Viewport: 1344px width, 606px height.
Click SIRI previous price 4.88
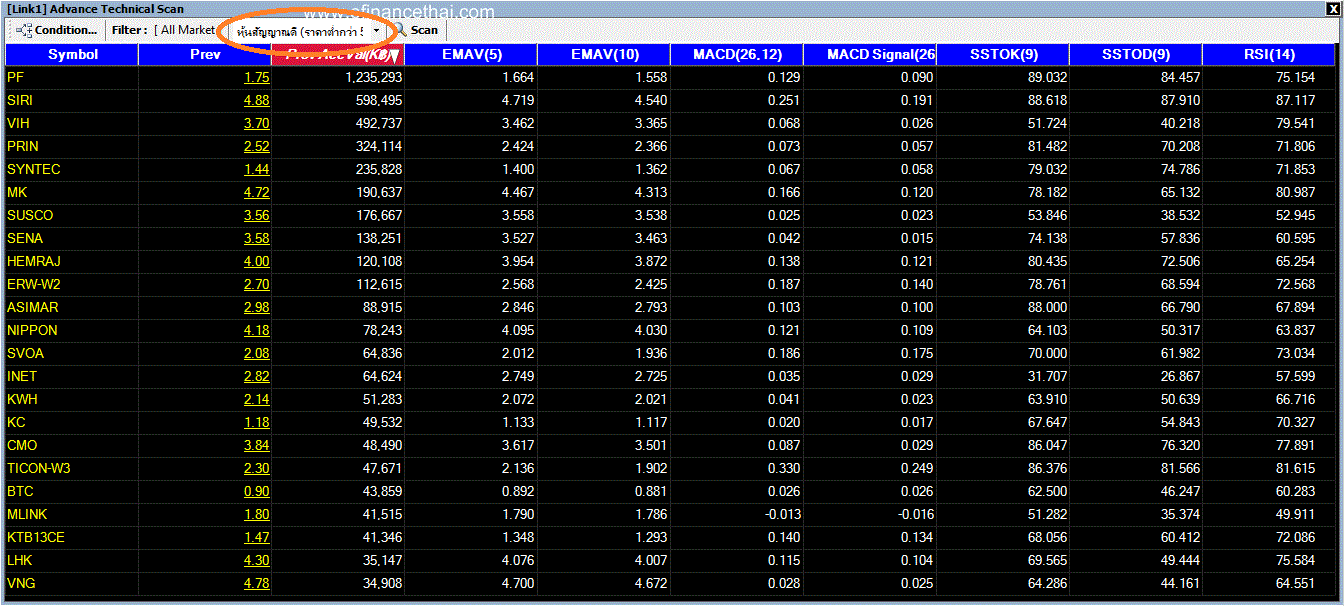click(256, 100)
